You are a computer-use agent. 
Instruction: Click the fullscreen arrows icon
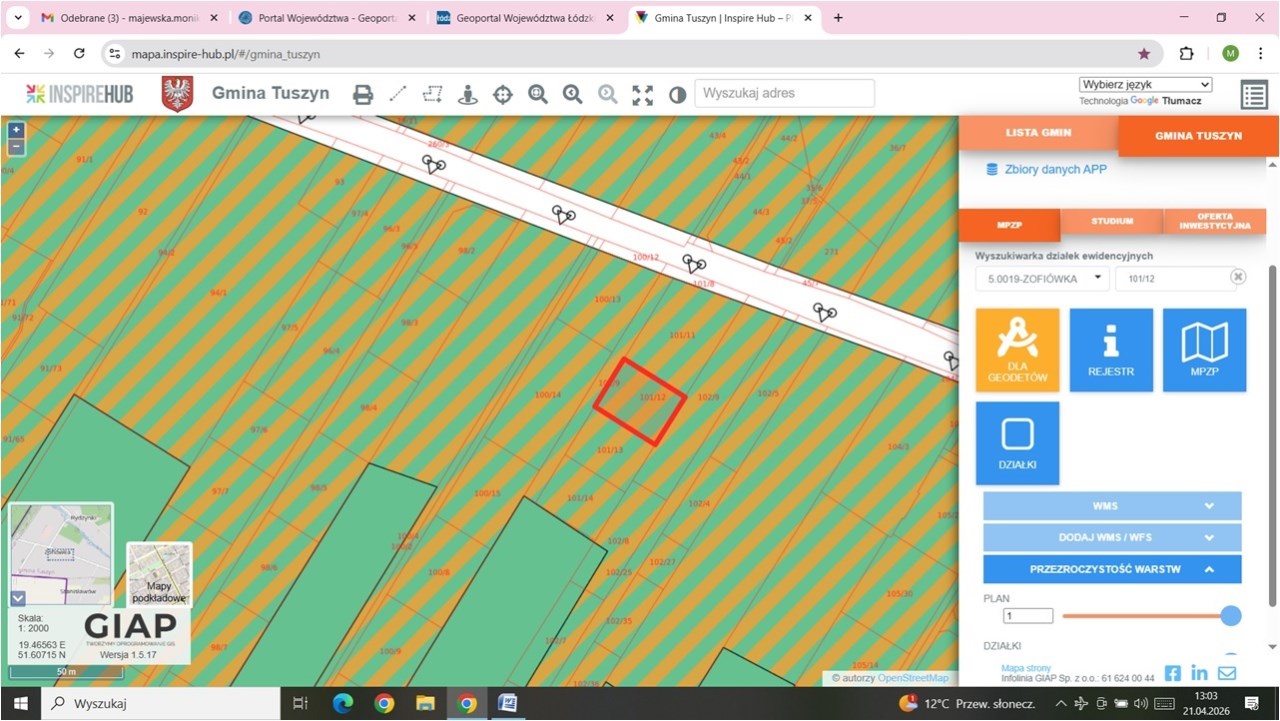(x=642, y=94)
